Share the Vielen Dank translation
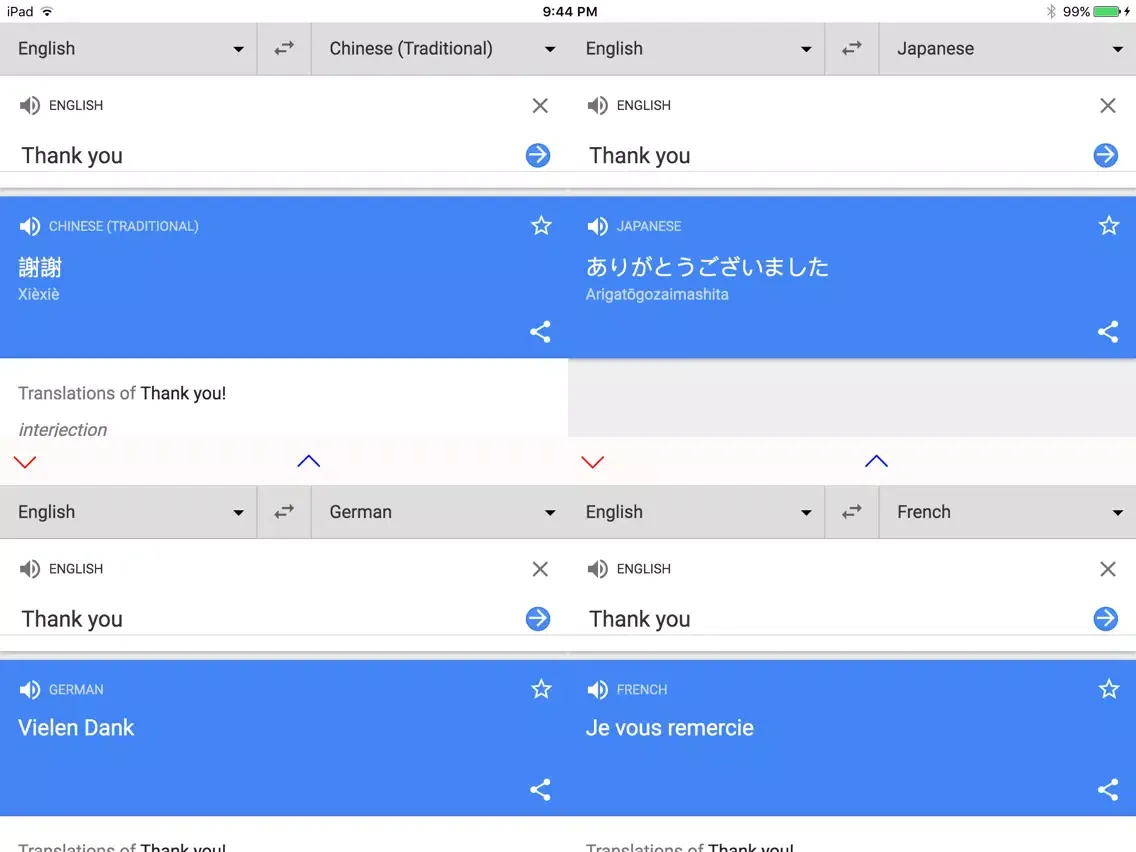This screenshot has width=1136, height=852. (540, 790)
